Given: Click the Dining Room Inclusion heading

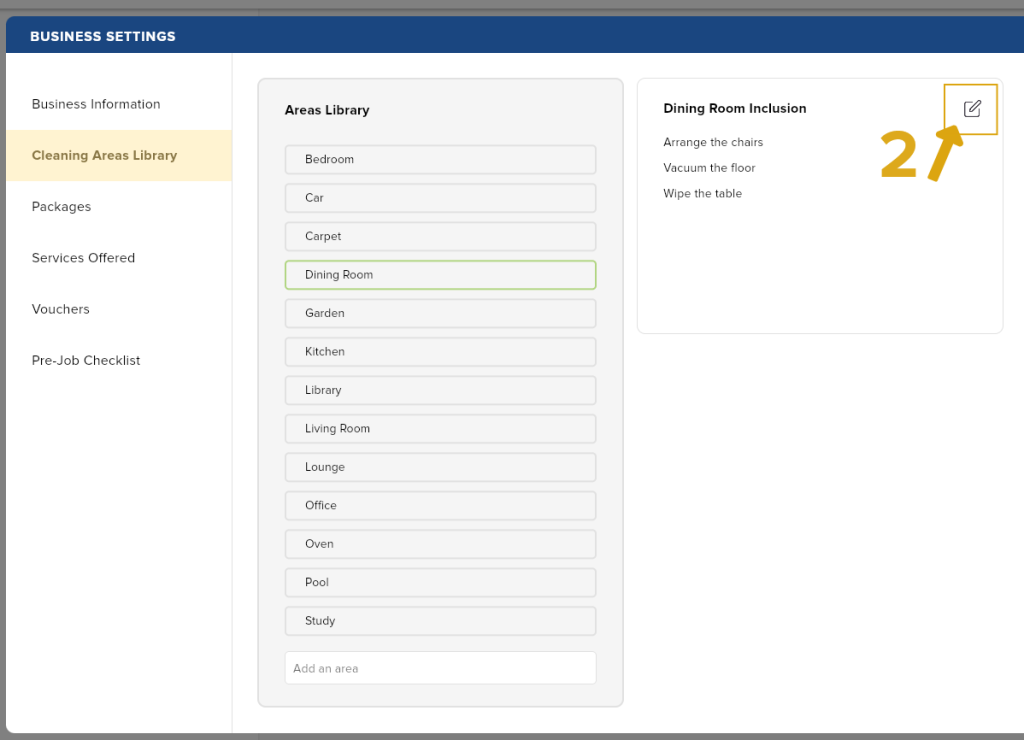Looking at the screenshot, I should (735, 108).
